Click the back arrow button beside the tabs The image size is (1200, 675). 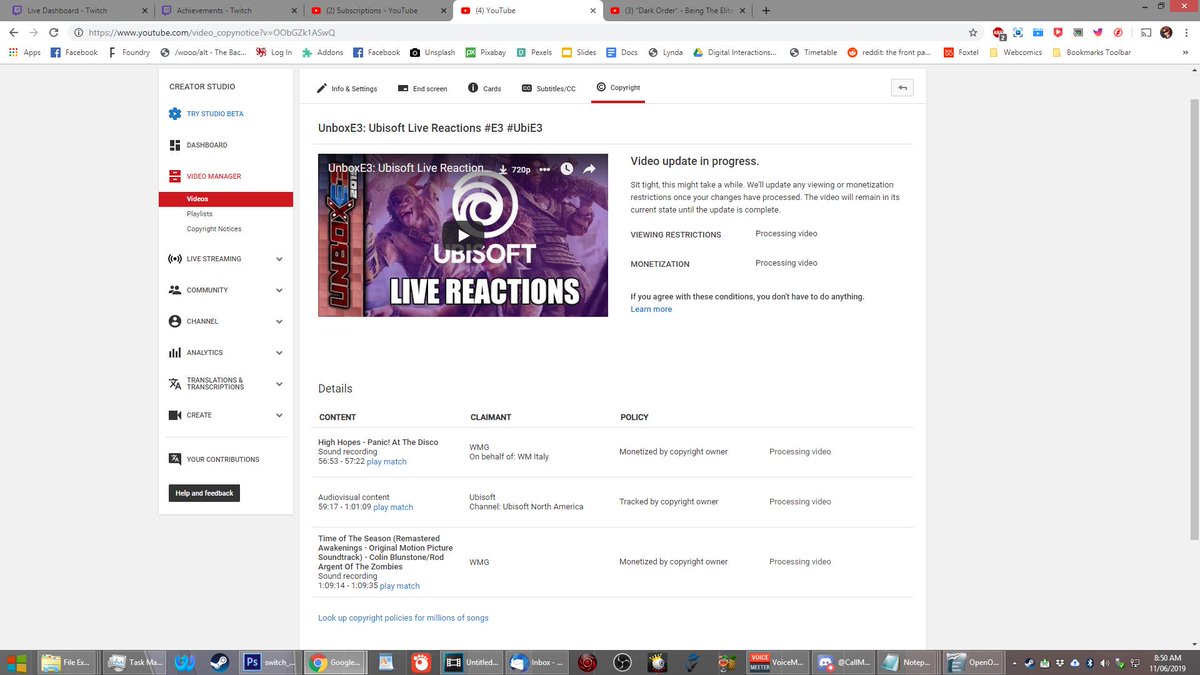902,88
